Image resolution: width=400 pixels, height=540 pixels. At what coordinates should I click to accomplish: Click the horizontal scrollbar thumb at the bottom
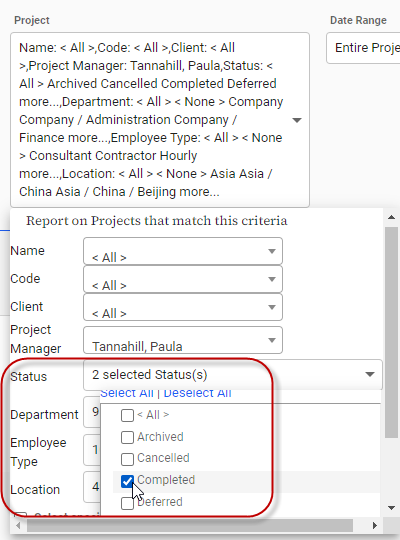pyautogui.click(x=190, y=526)
